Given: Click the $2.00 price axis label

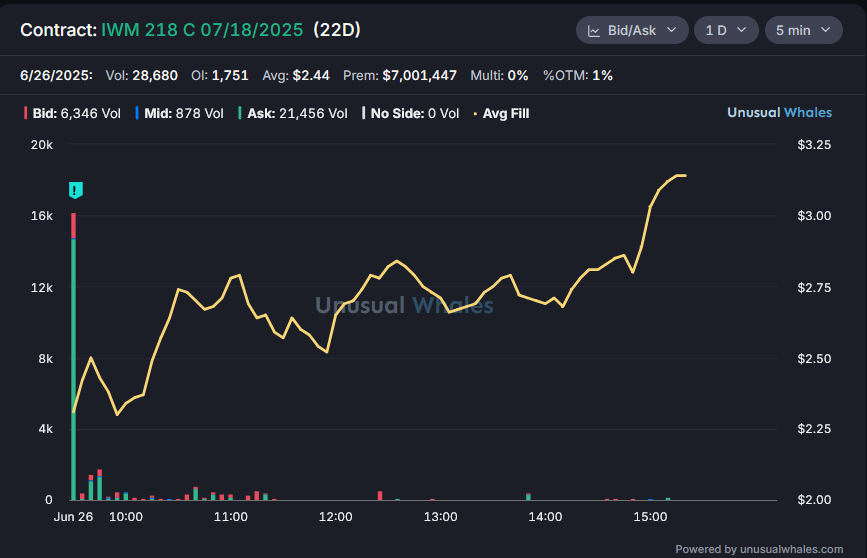Looking at the screenshot, I should pos(814,500).
